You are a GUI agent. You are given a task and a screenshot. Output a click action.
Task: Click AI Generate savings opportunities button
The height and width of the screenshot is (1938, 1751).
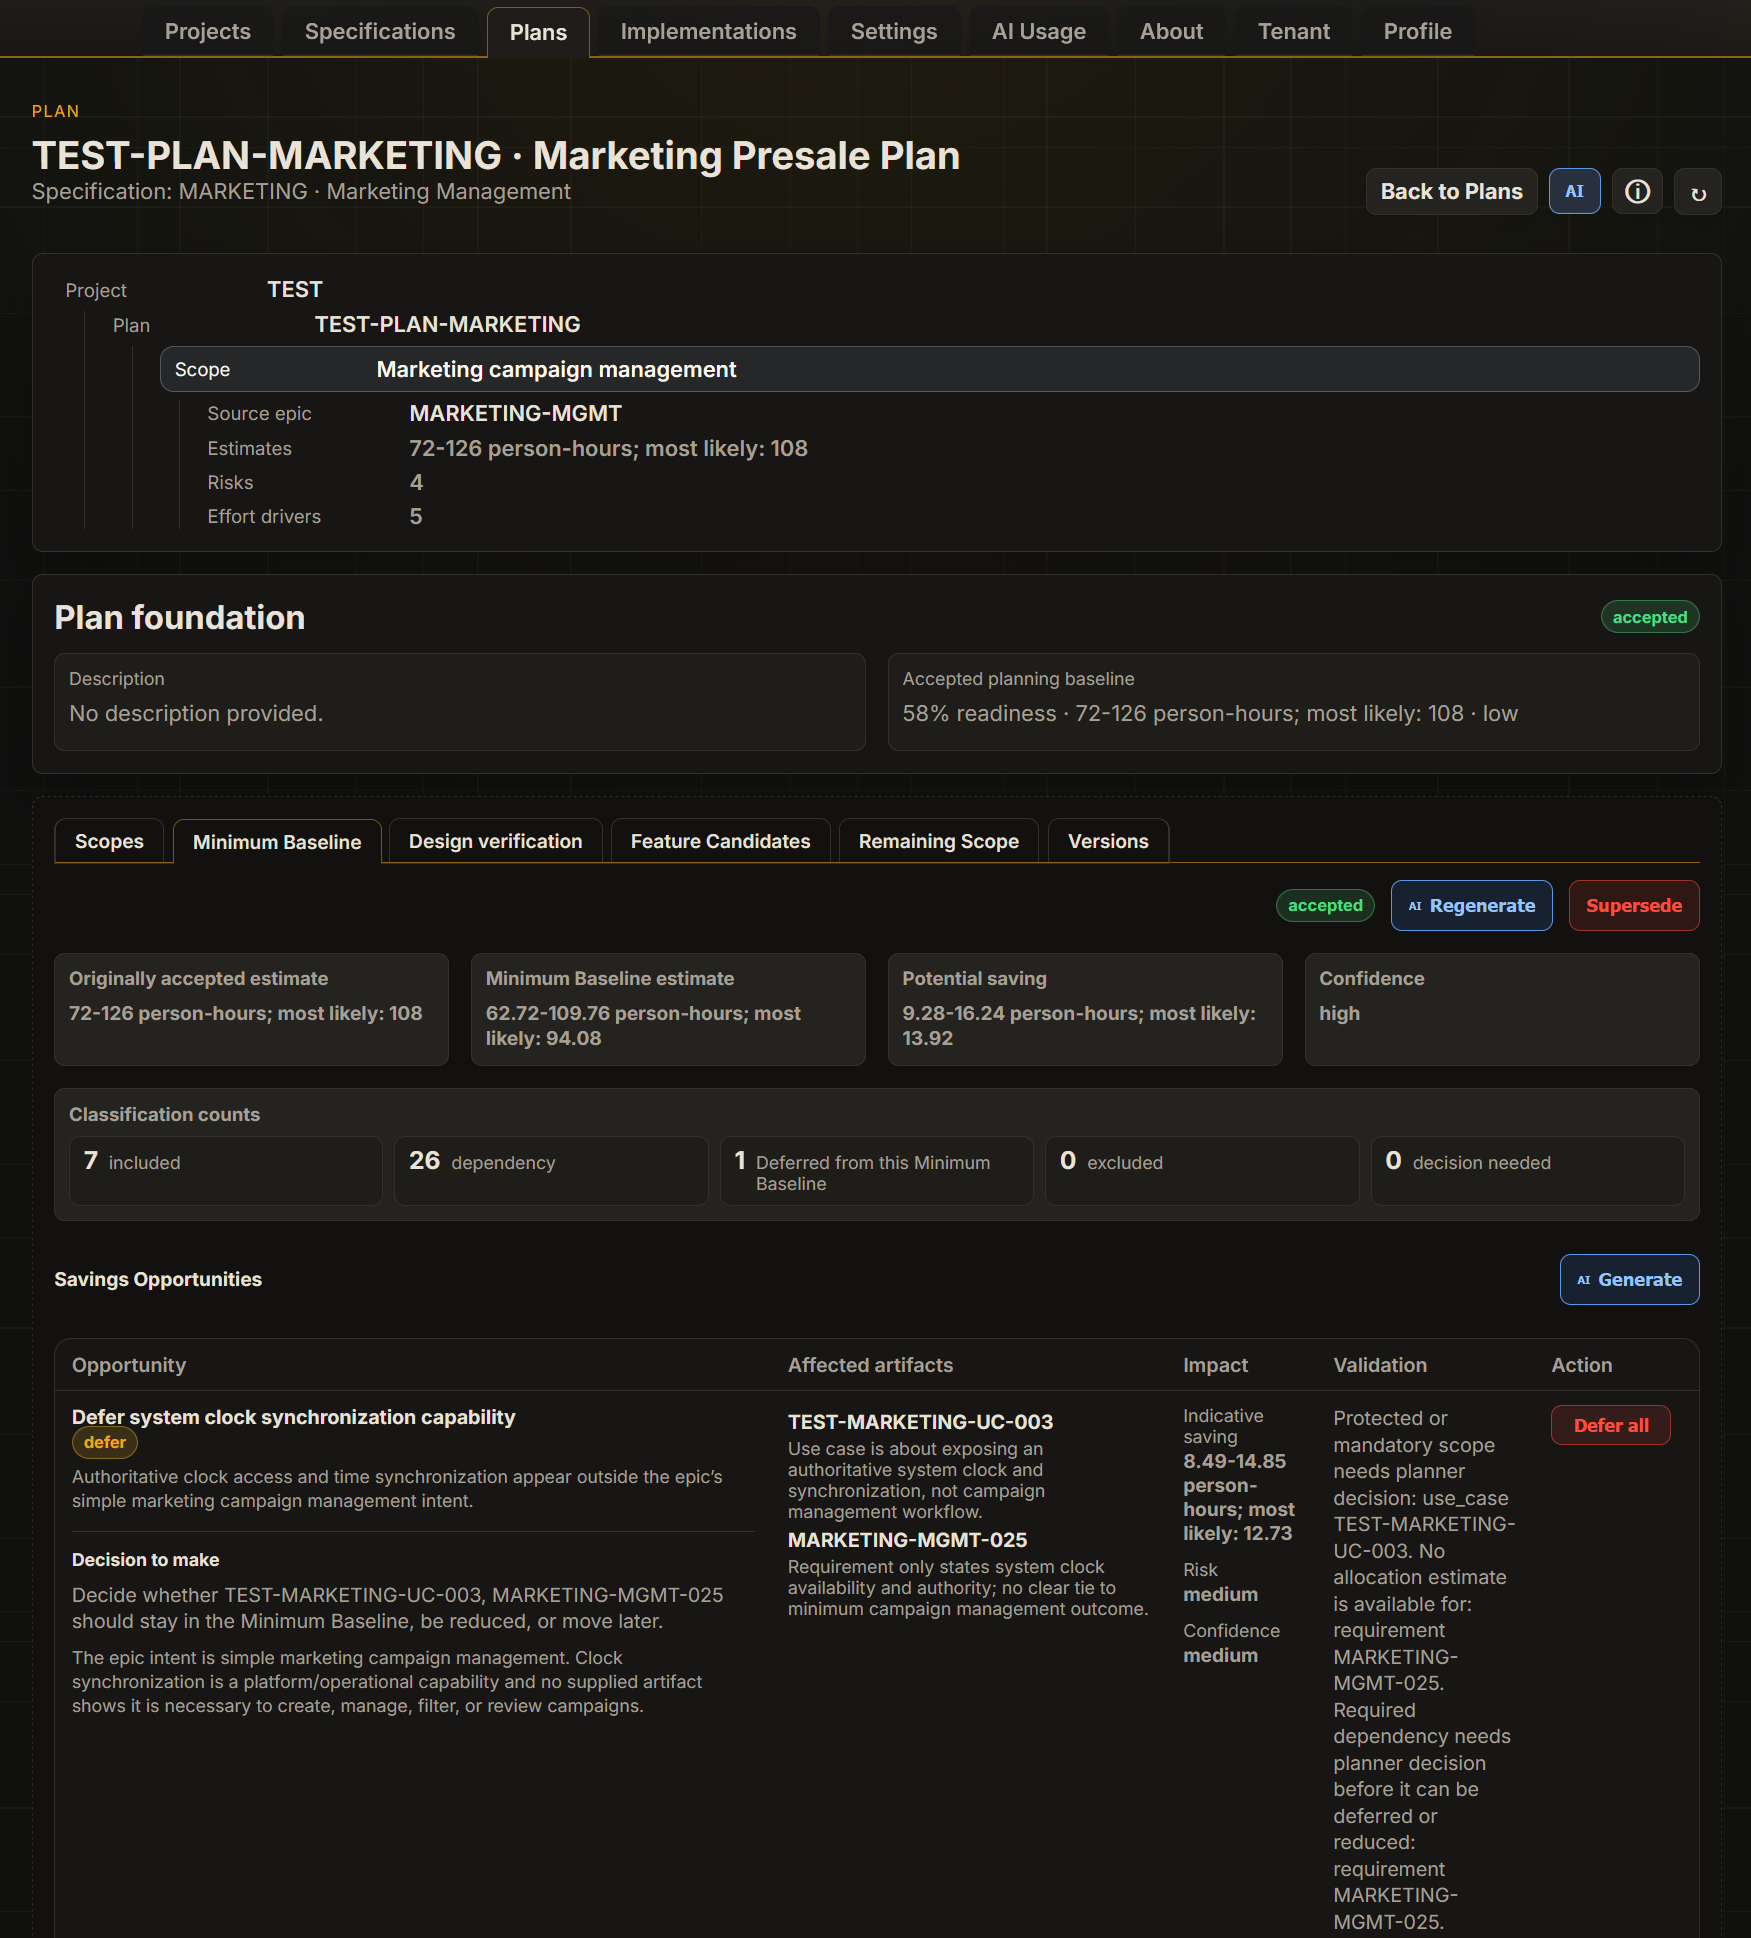point(1629,1279)
